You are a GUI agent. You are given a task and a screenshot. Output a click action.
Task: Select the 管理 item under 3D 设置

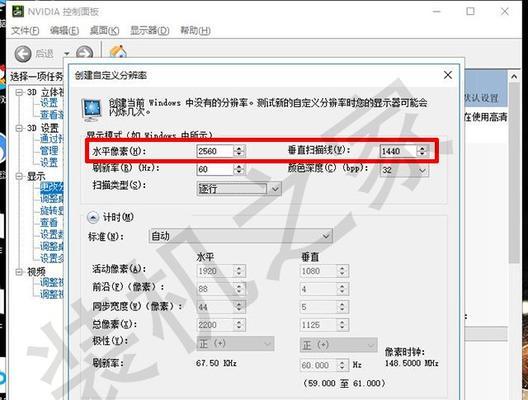point(49,150)
